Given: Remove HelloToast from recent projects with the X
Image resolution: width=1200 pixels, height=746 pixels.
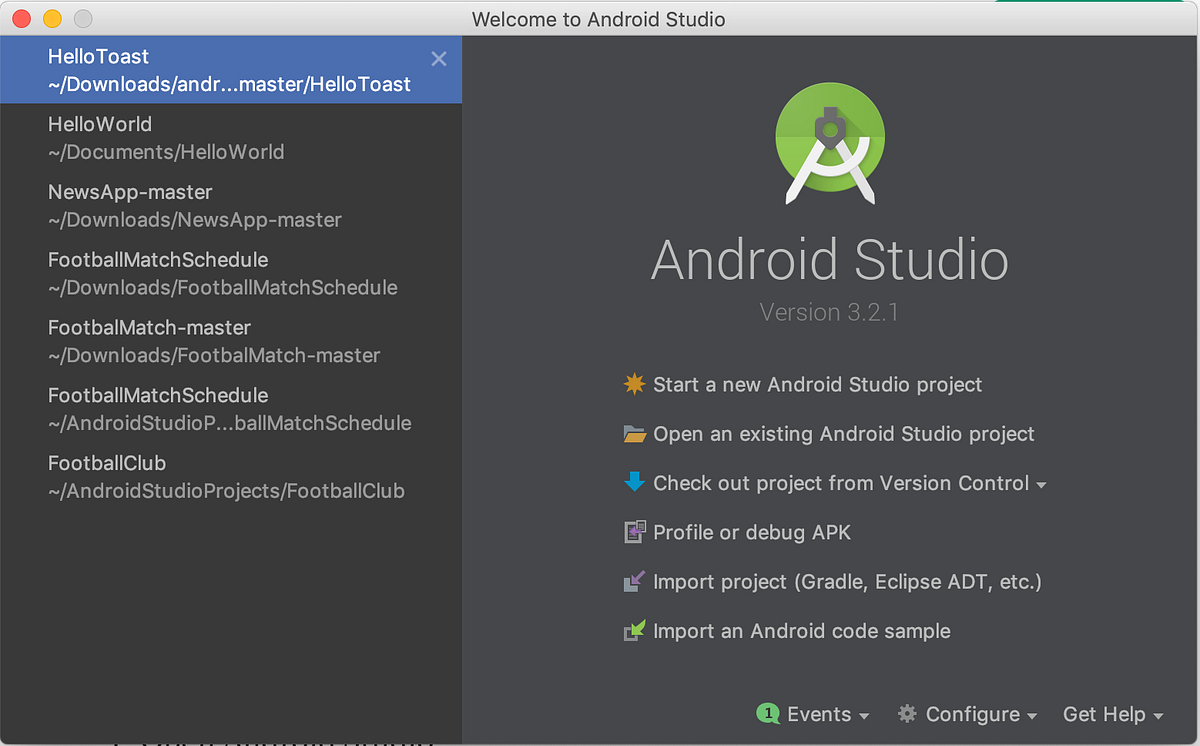Looking at the screenshot, I should click(438, 58).
